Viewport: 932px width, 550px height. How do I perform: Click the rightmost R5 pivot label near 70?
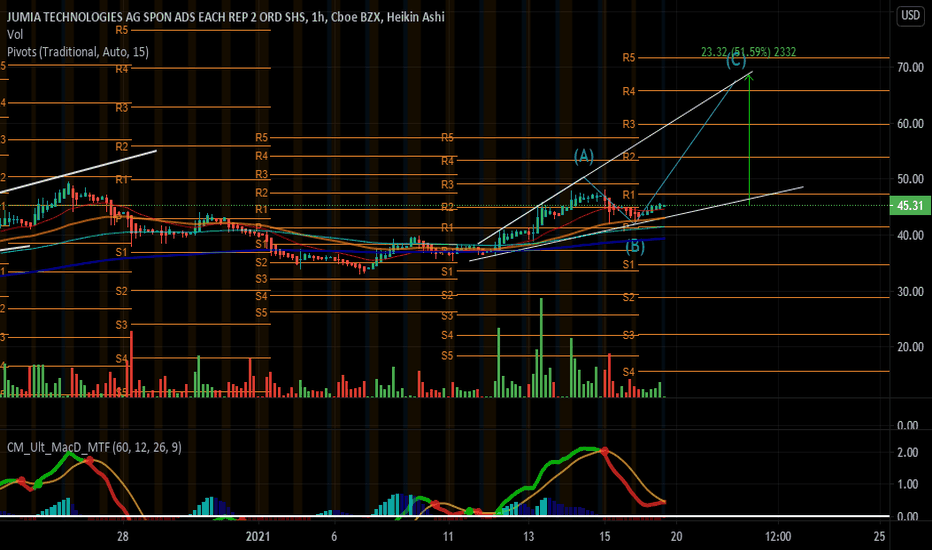point(629,58)
